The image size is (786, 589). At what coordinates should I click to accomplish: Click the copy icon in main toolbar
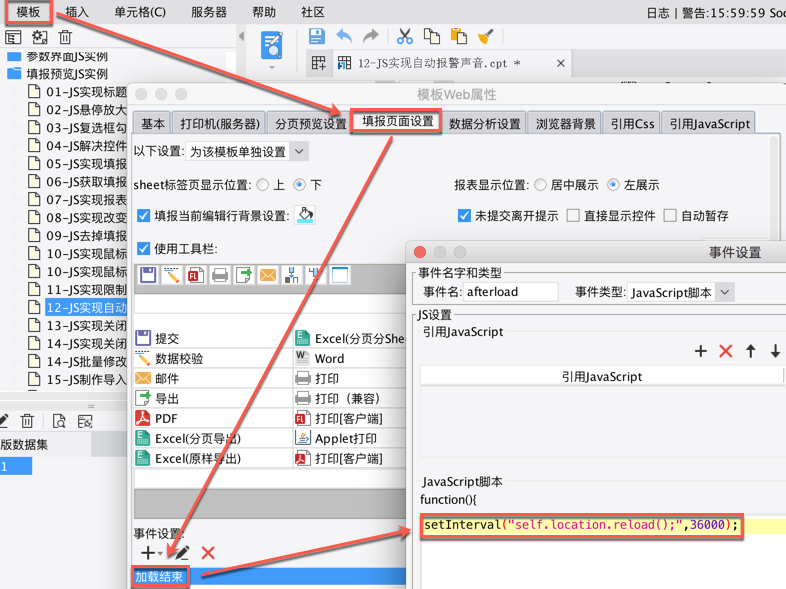pos(432,36)
